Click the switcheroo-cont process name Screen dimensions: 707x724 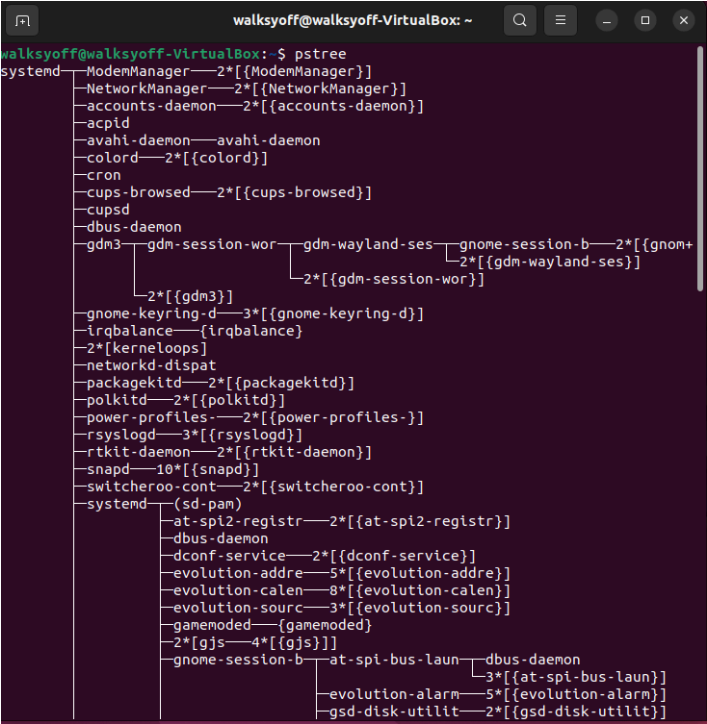(x=151, y=487)
